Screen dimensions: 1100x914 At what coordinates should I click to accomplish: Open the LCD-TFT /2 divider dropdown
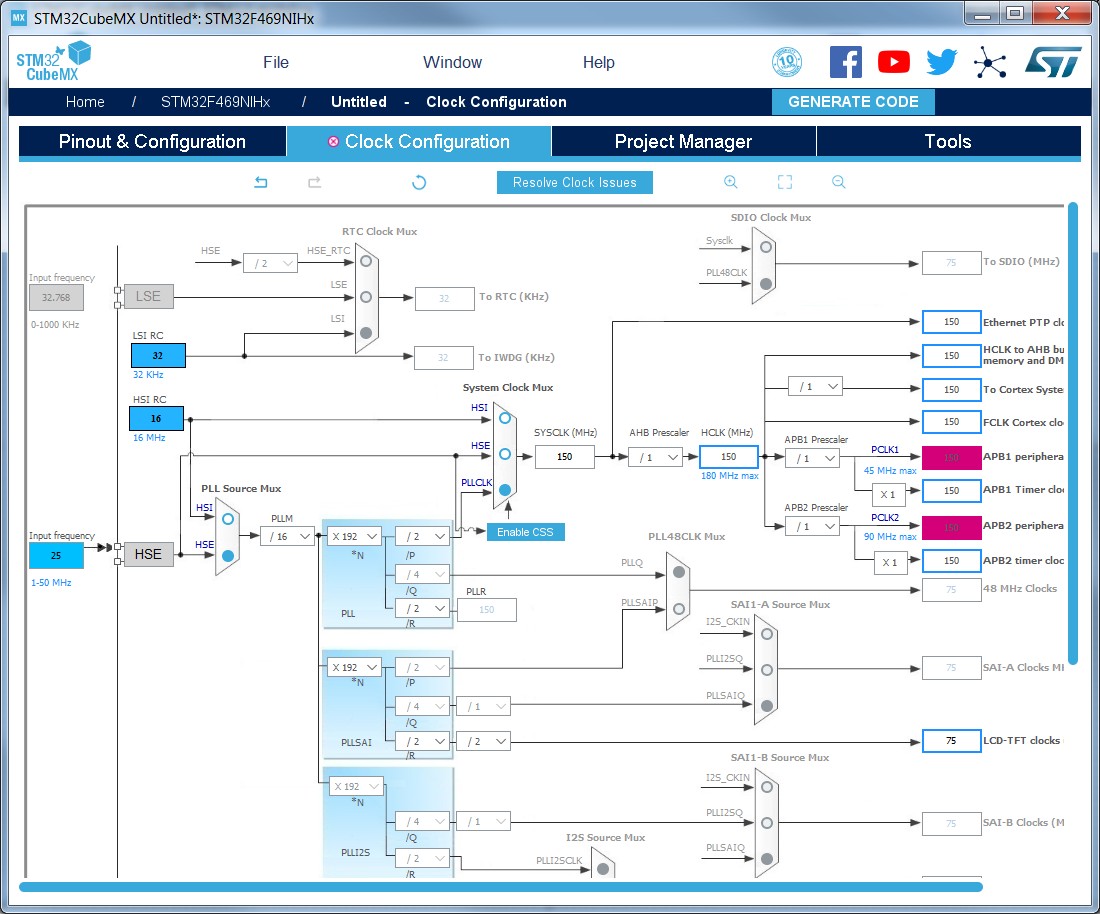[483, 741]
